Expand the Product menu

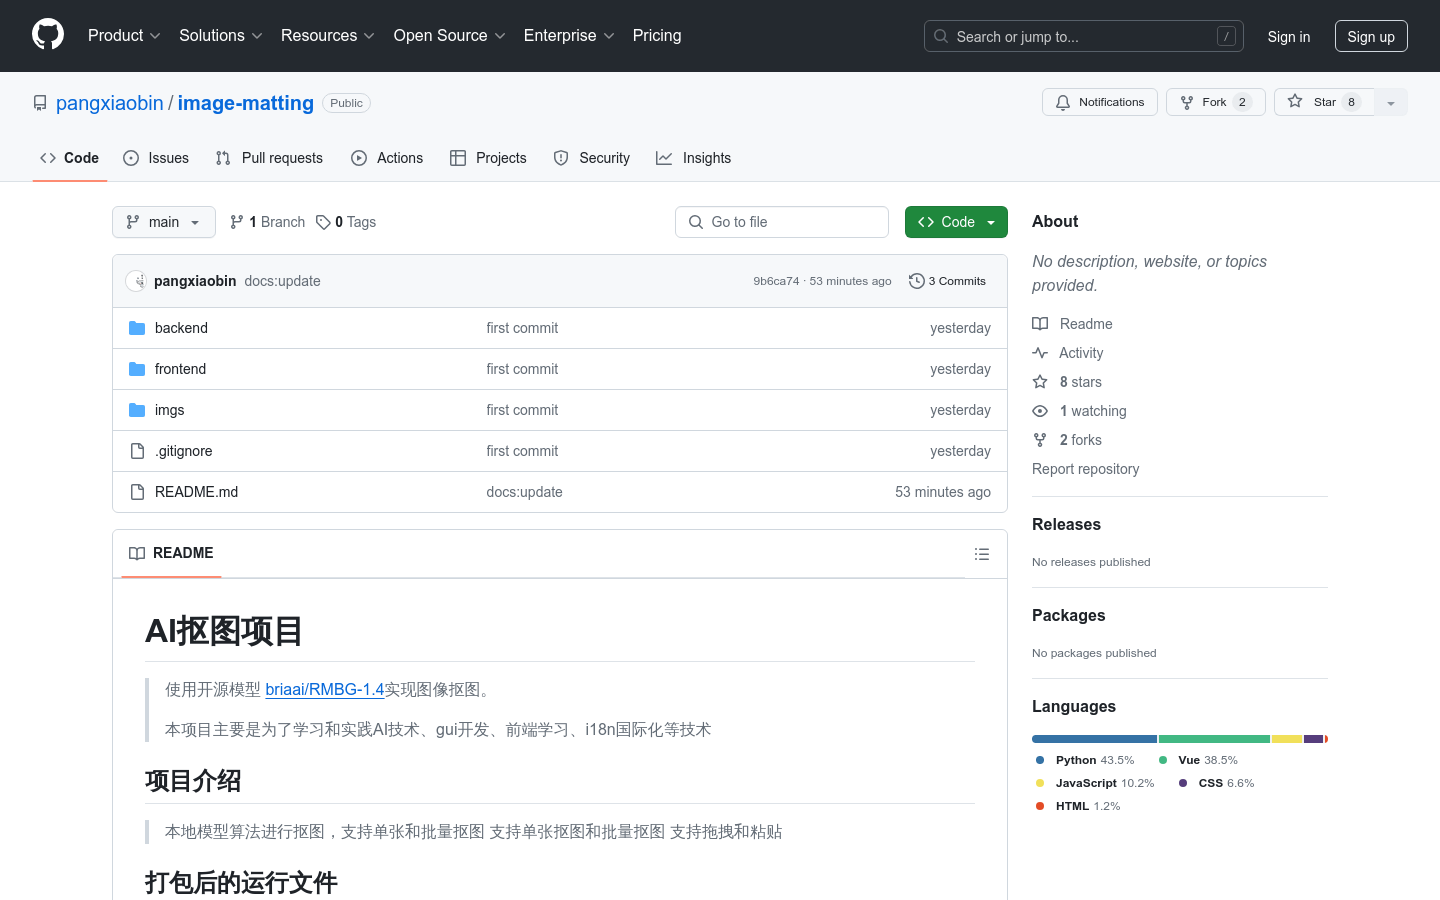click(124, 35)
